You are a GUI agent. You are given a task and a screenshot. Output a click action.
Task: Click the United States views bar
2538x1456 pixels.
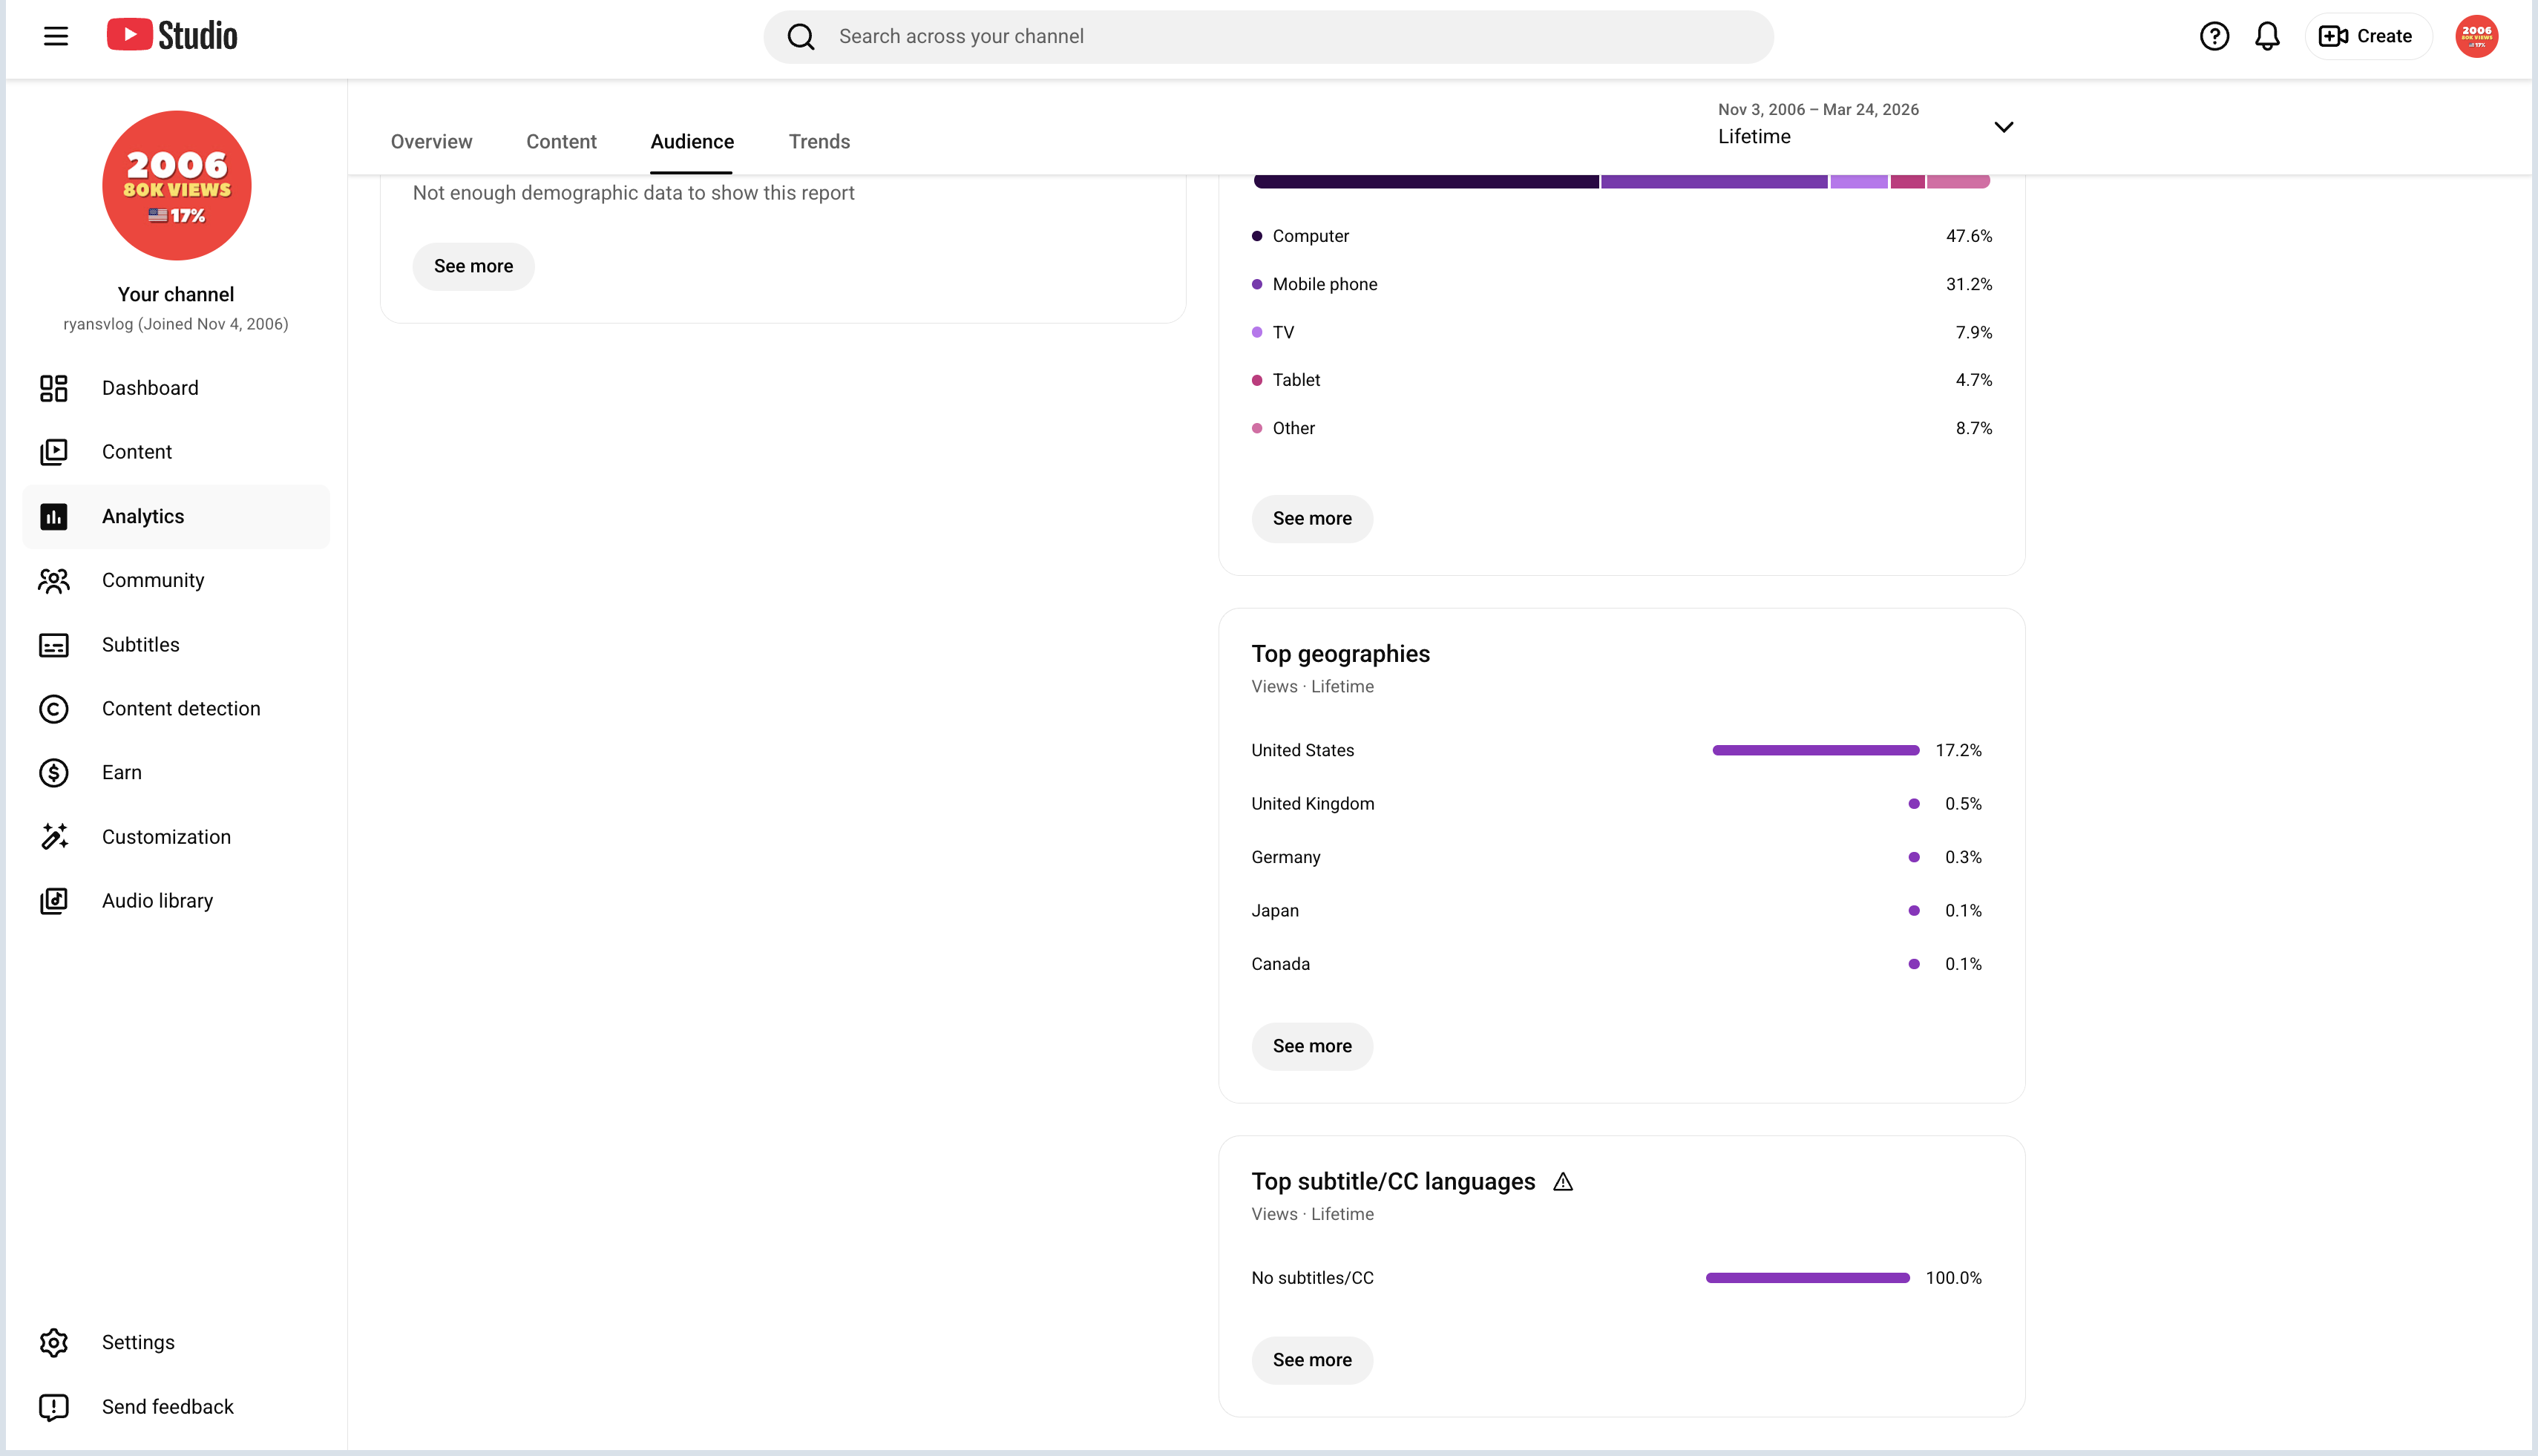[1816, 751]
